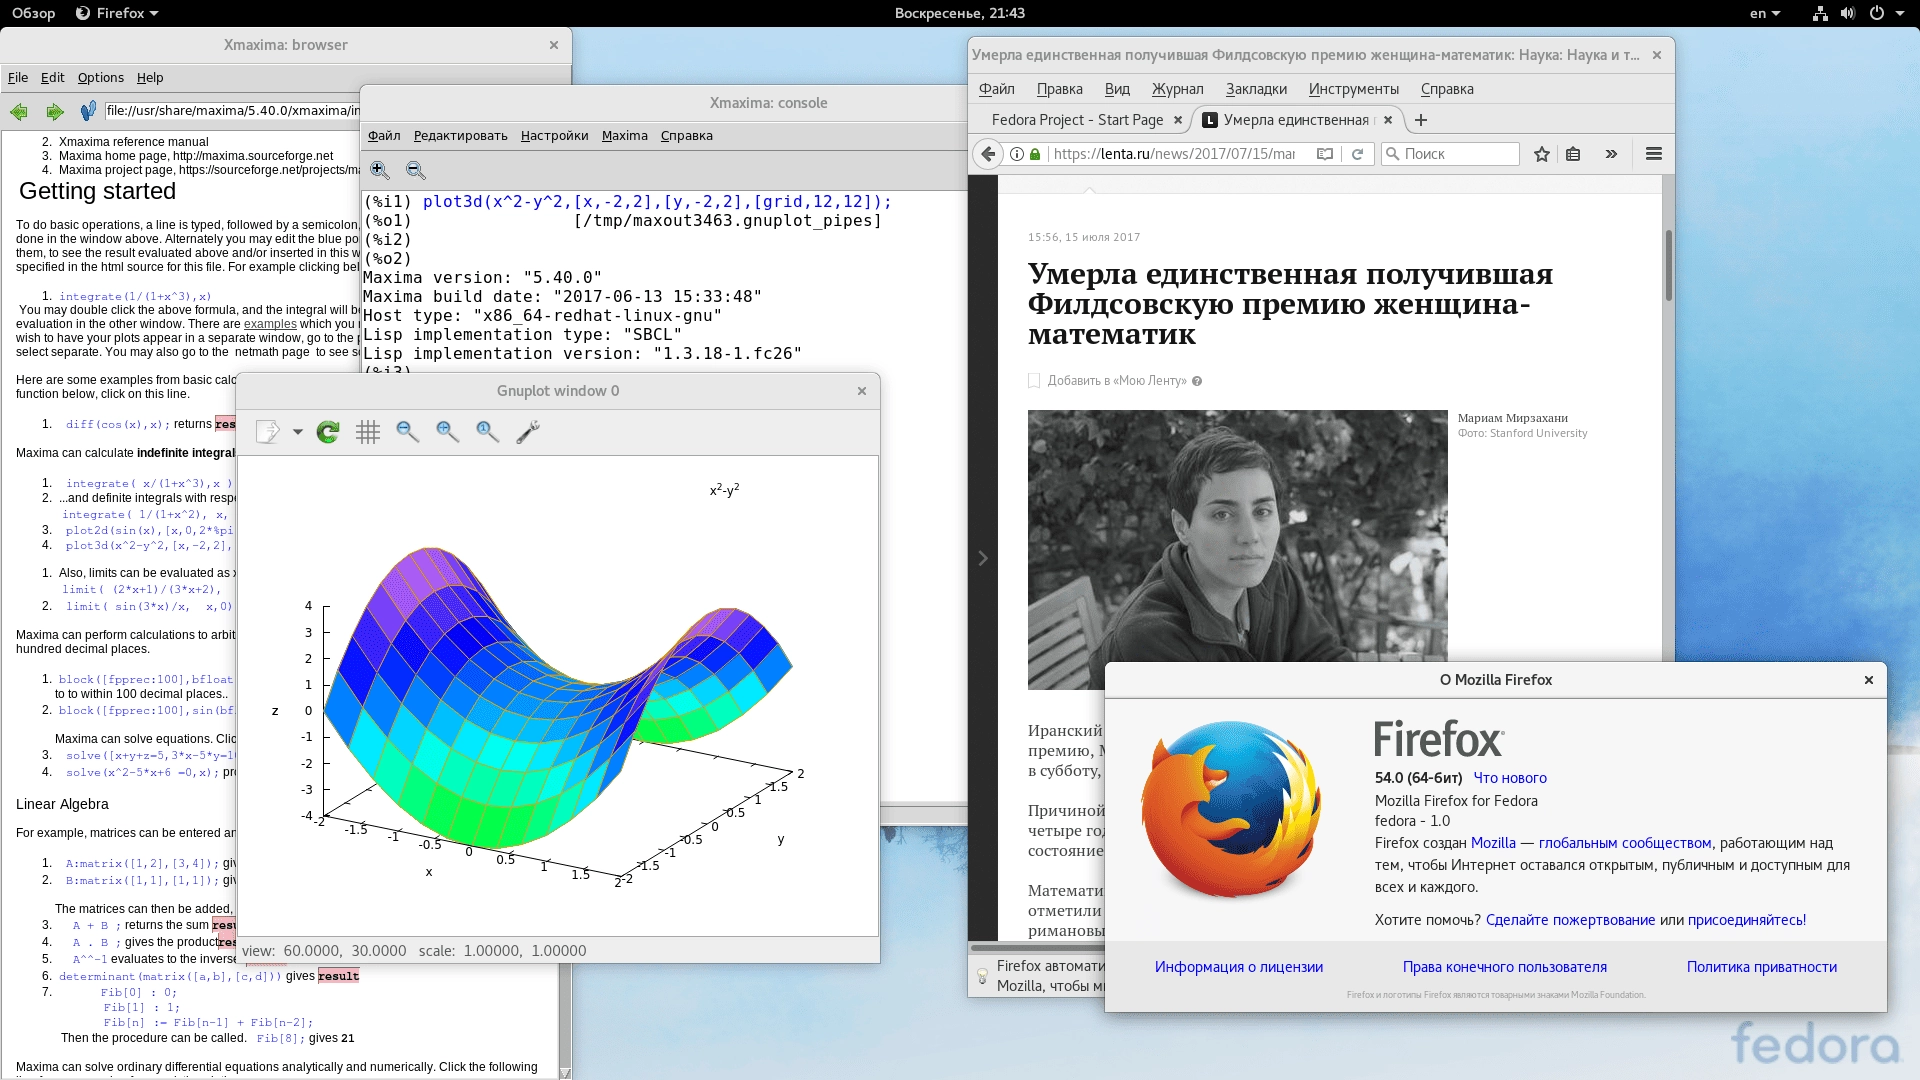The width and height of the screenshot is (1920, 1080).
Task: Reload the lenta.ru page
Action: (x=1357, y=154)
